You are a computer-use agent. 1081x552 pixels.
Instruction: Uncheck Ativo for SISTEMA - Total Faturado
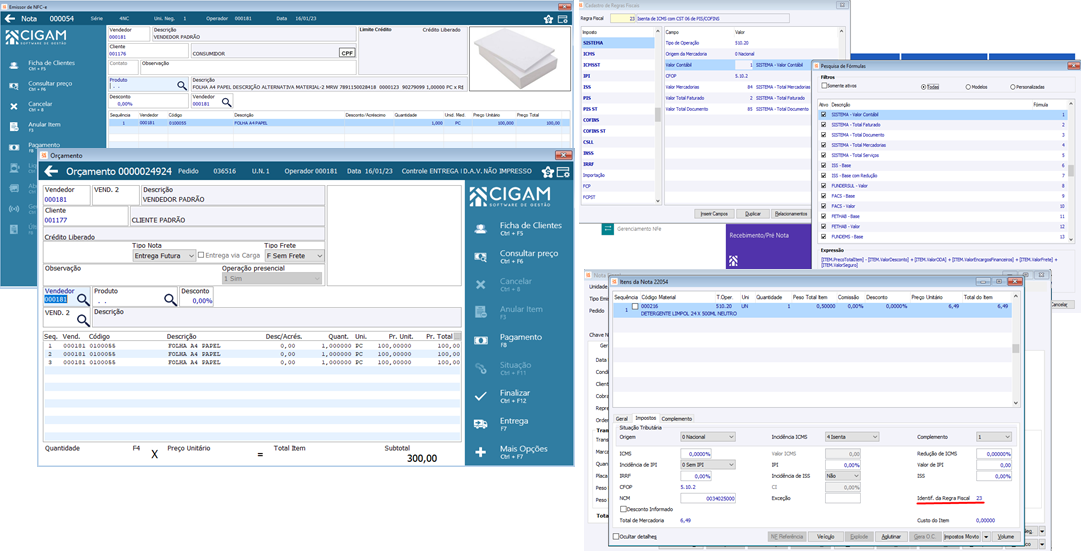tap(823, 125)
